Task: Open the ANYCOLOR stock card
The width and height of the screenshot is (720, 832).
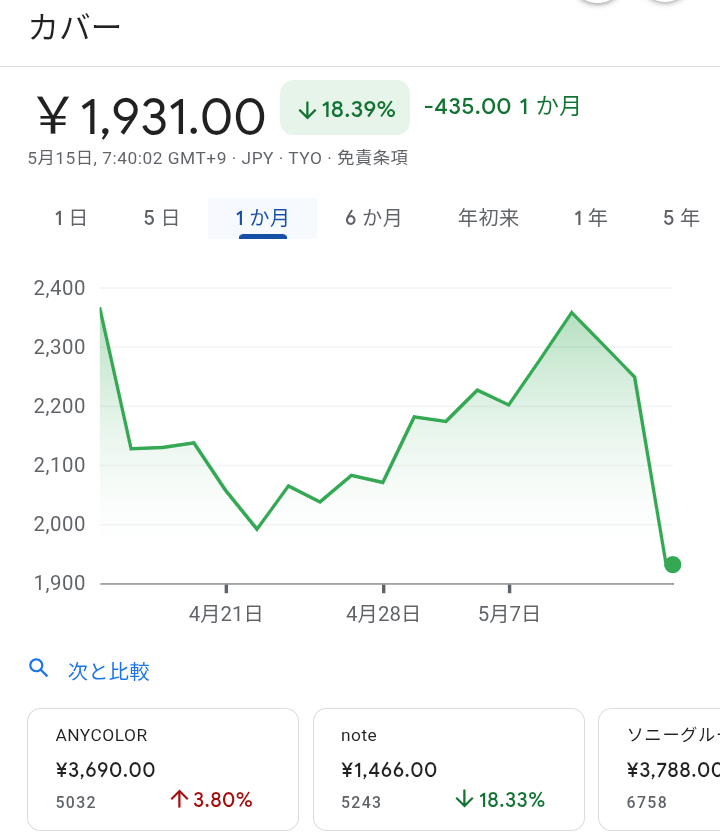Action: coord(163,768)
